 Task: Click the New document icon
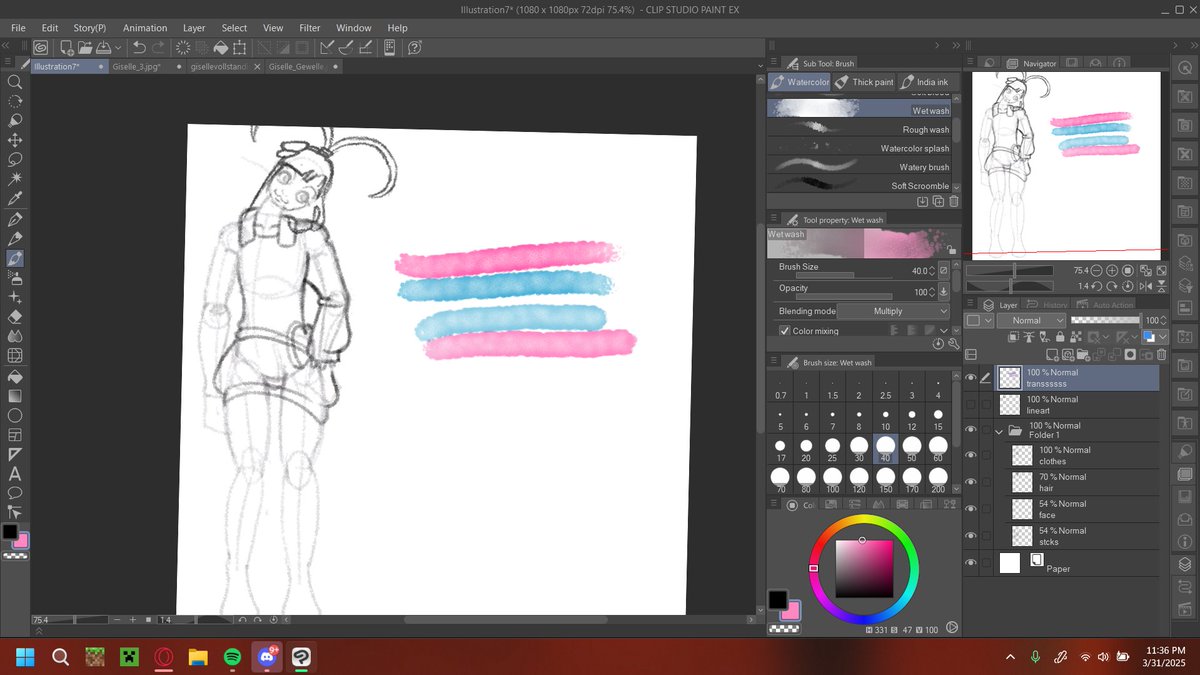[x=66, y=47]
